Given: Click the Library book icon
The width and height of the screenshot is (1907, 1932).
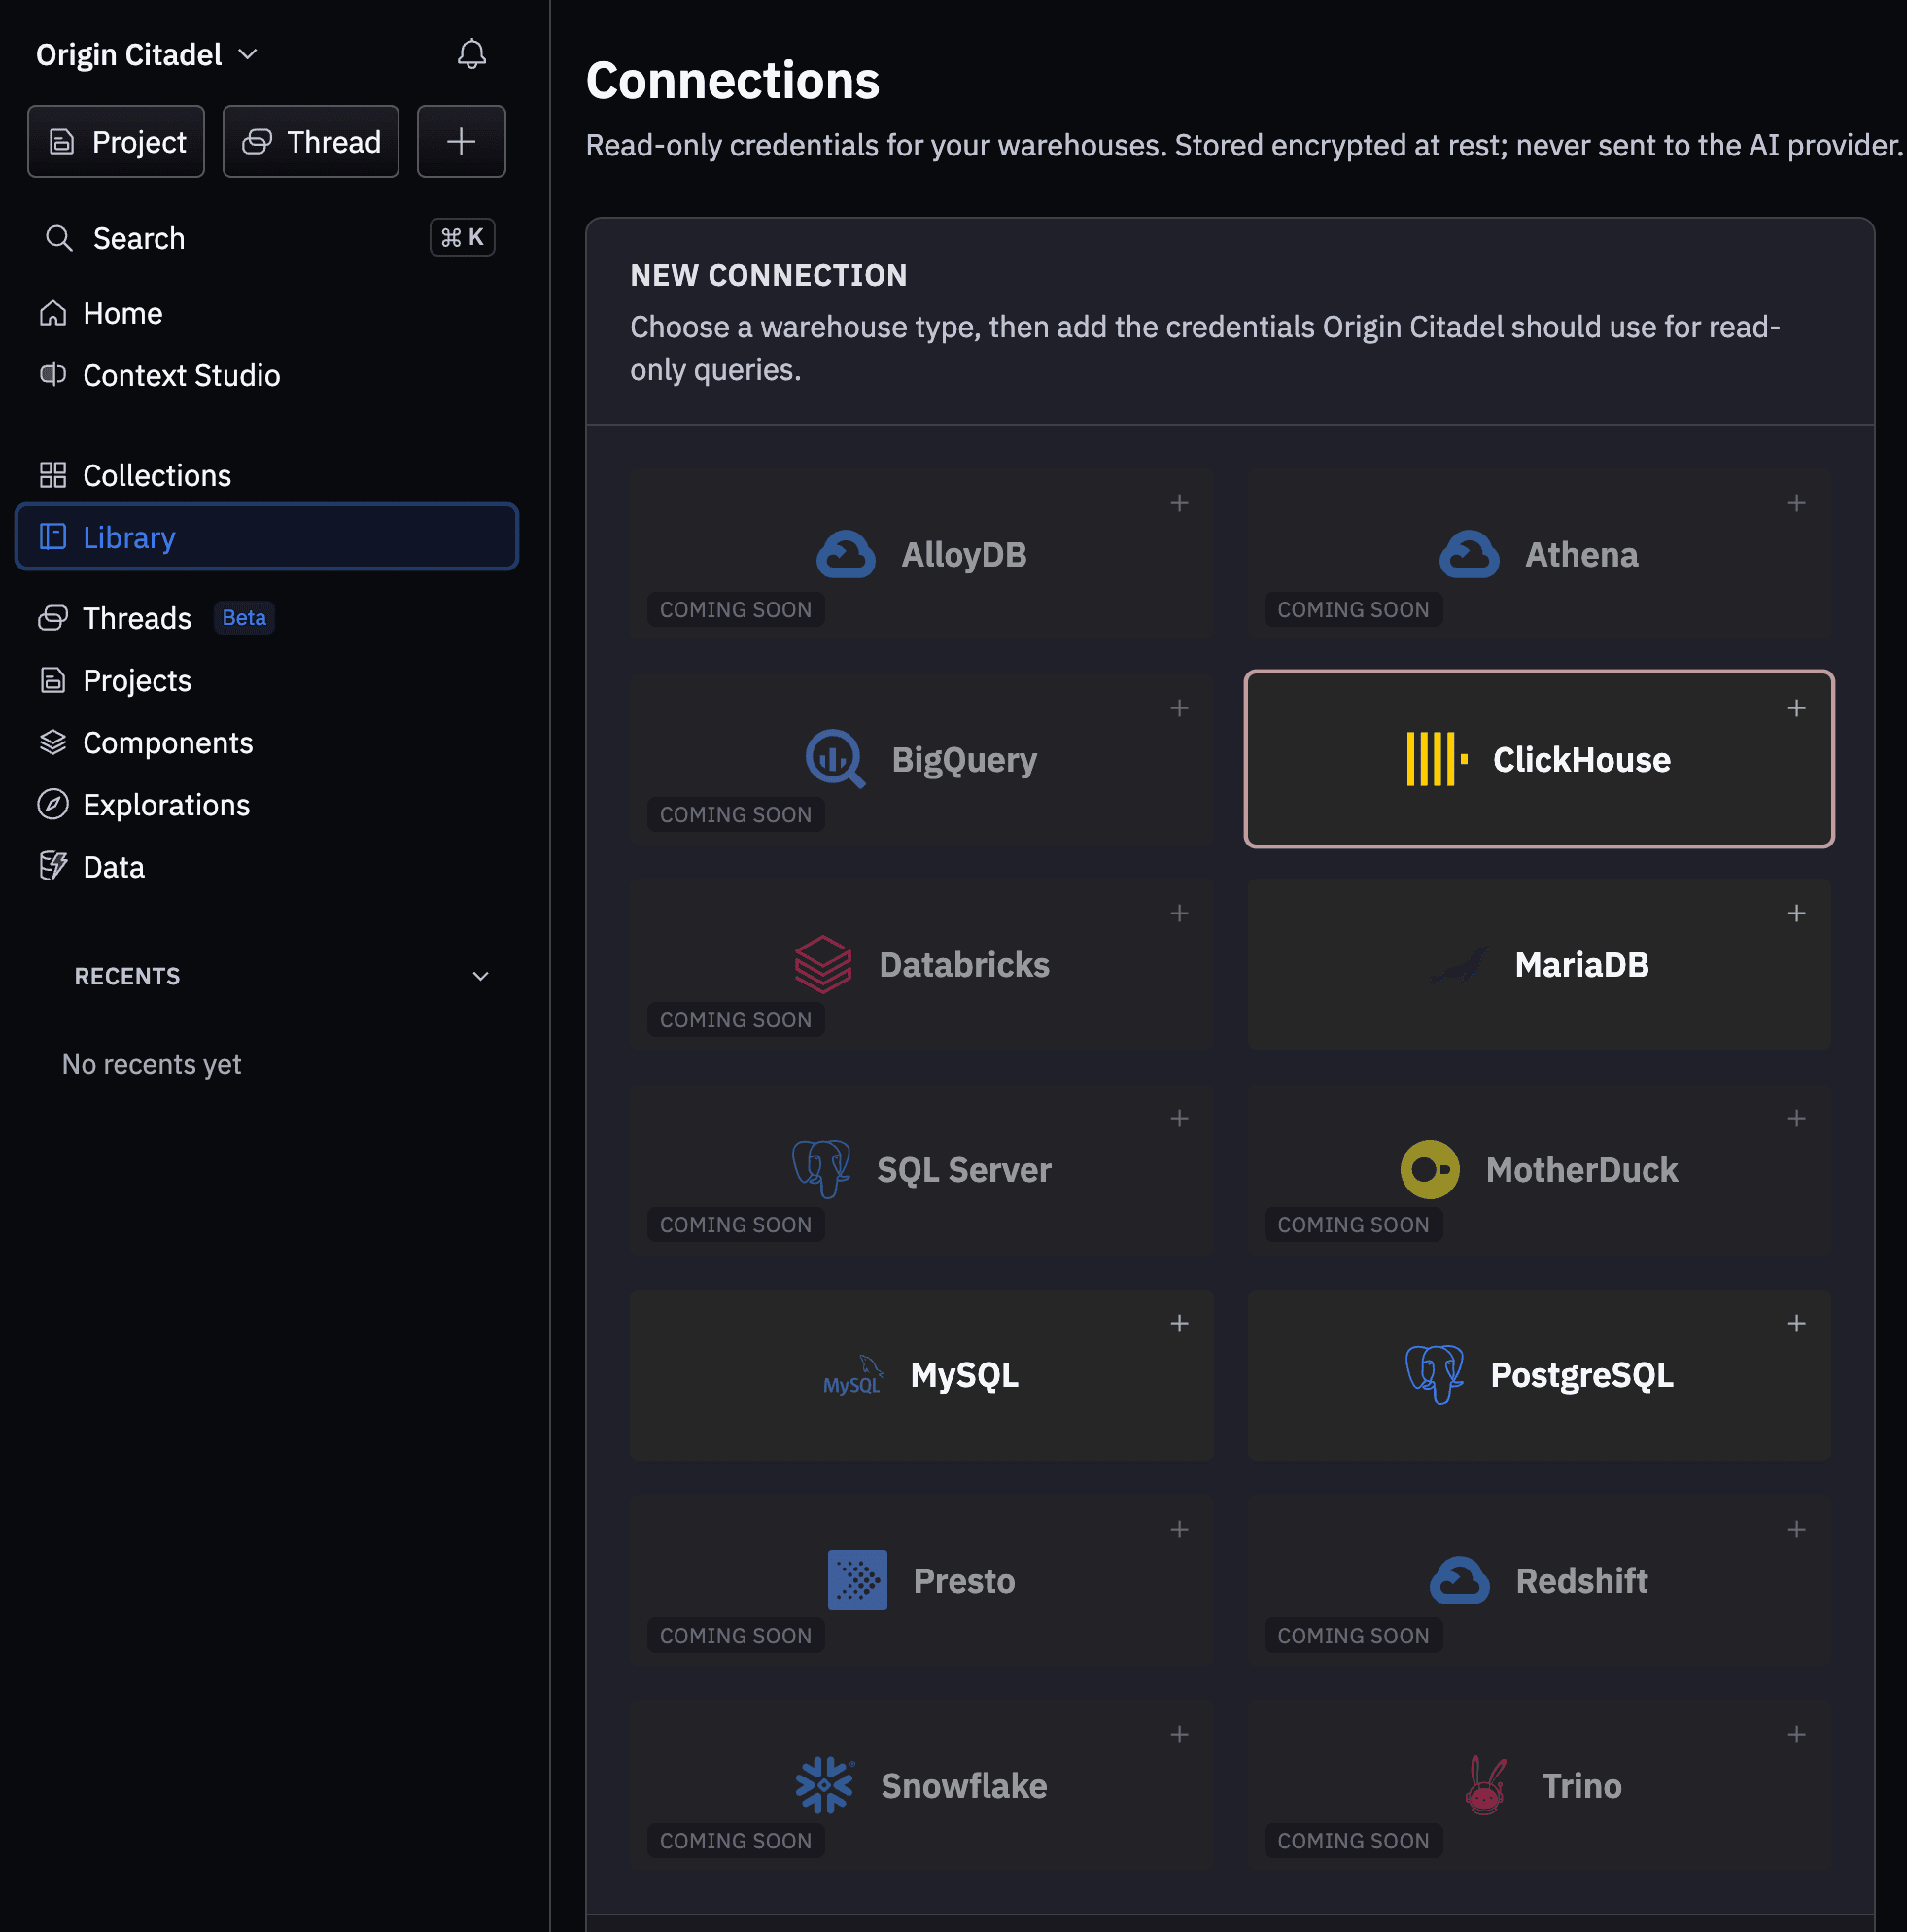Looking at the screenshot, I should [x=53, y=537].
